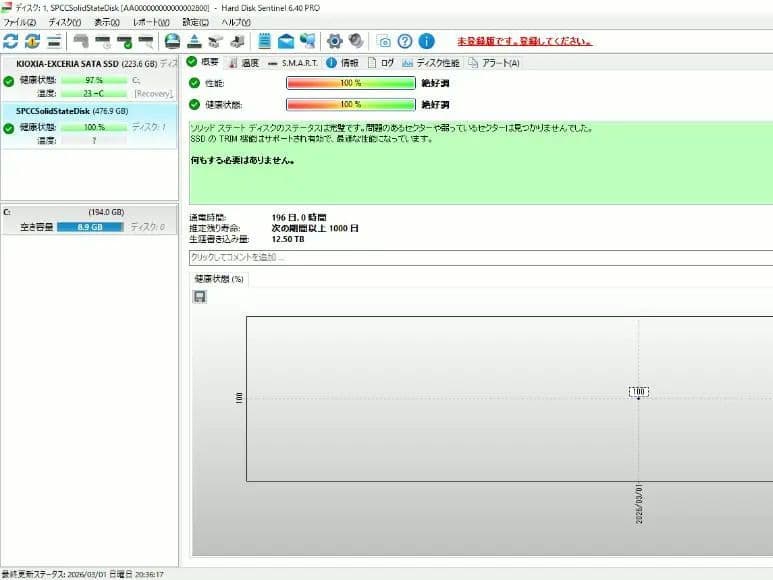
Task: Click the SPCC temperature ? bar
Action: [94, 140]
